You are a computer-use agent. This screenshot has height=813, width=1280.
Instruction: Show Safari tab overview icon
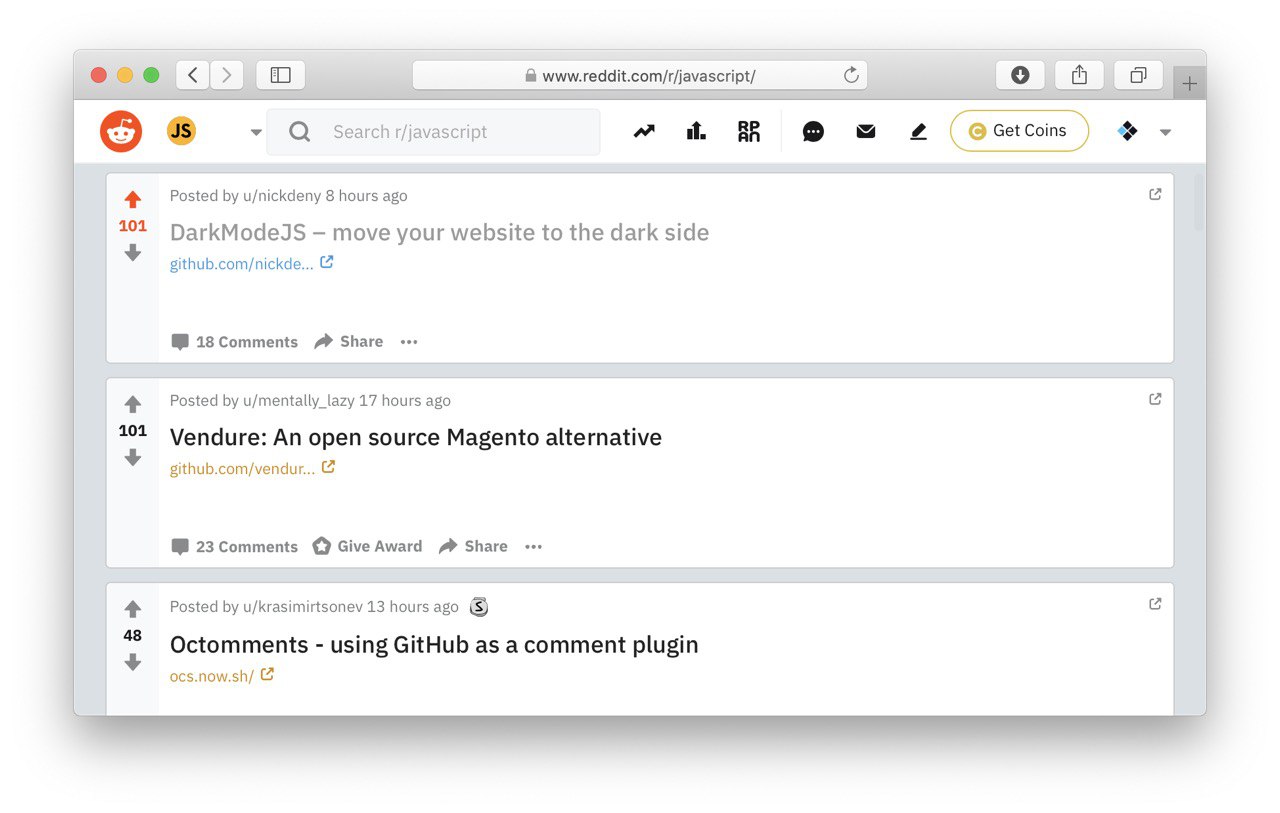coord(1138,75)
